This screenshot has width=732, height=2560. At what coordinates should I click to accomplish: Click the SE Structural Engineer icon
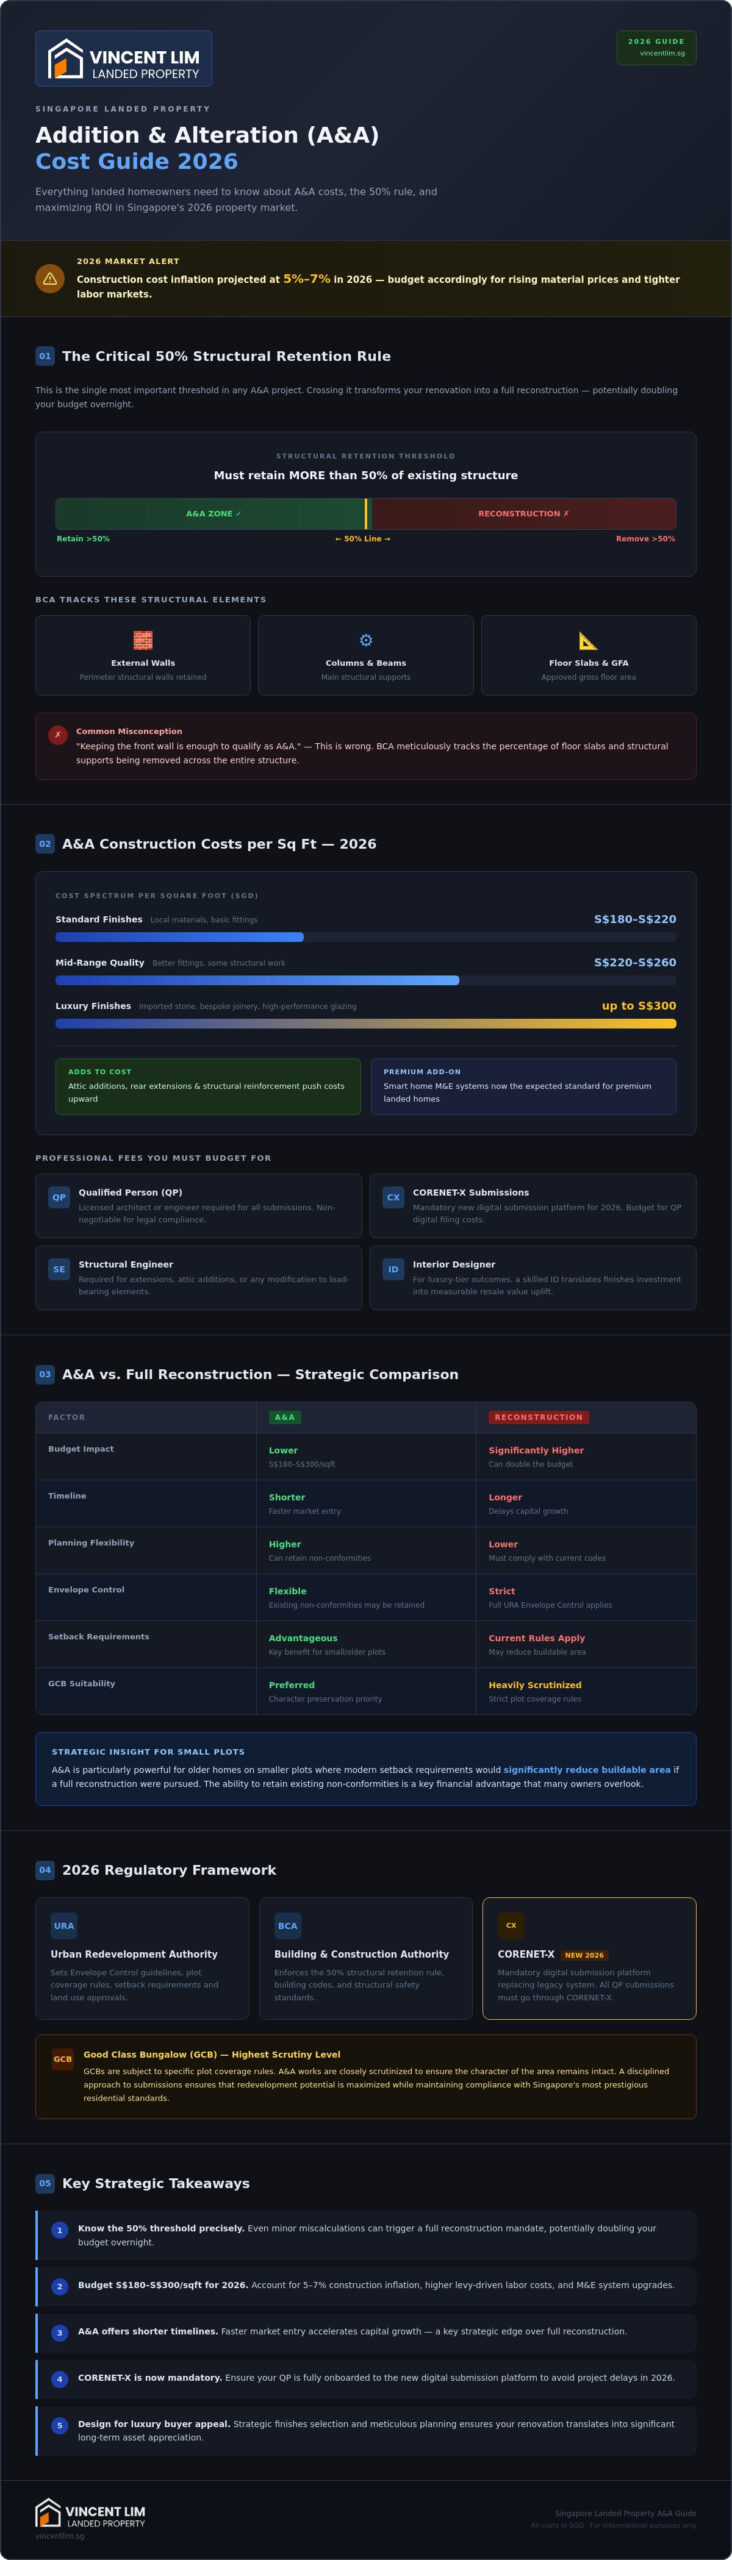[59, 1269]
